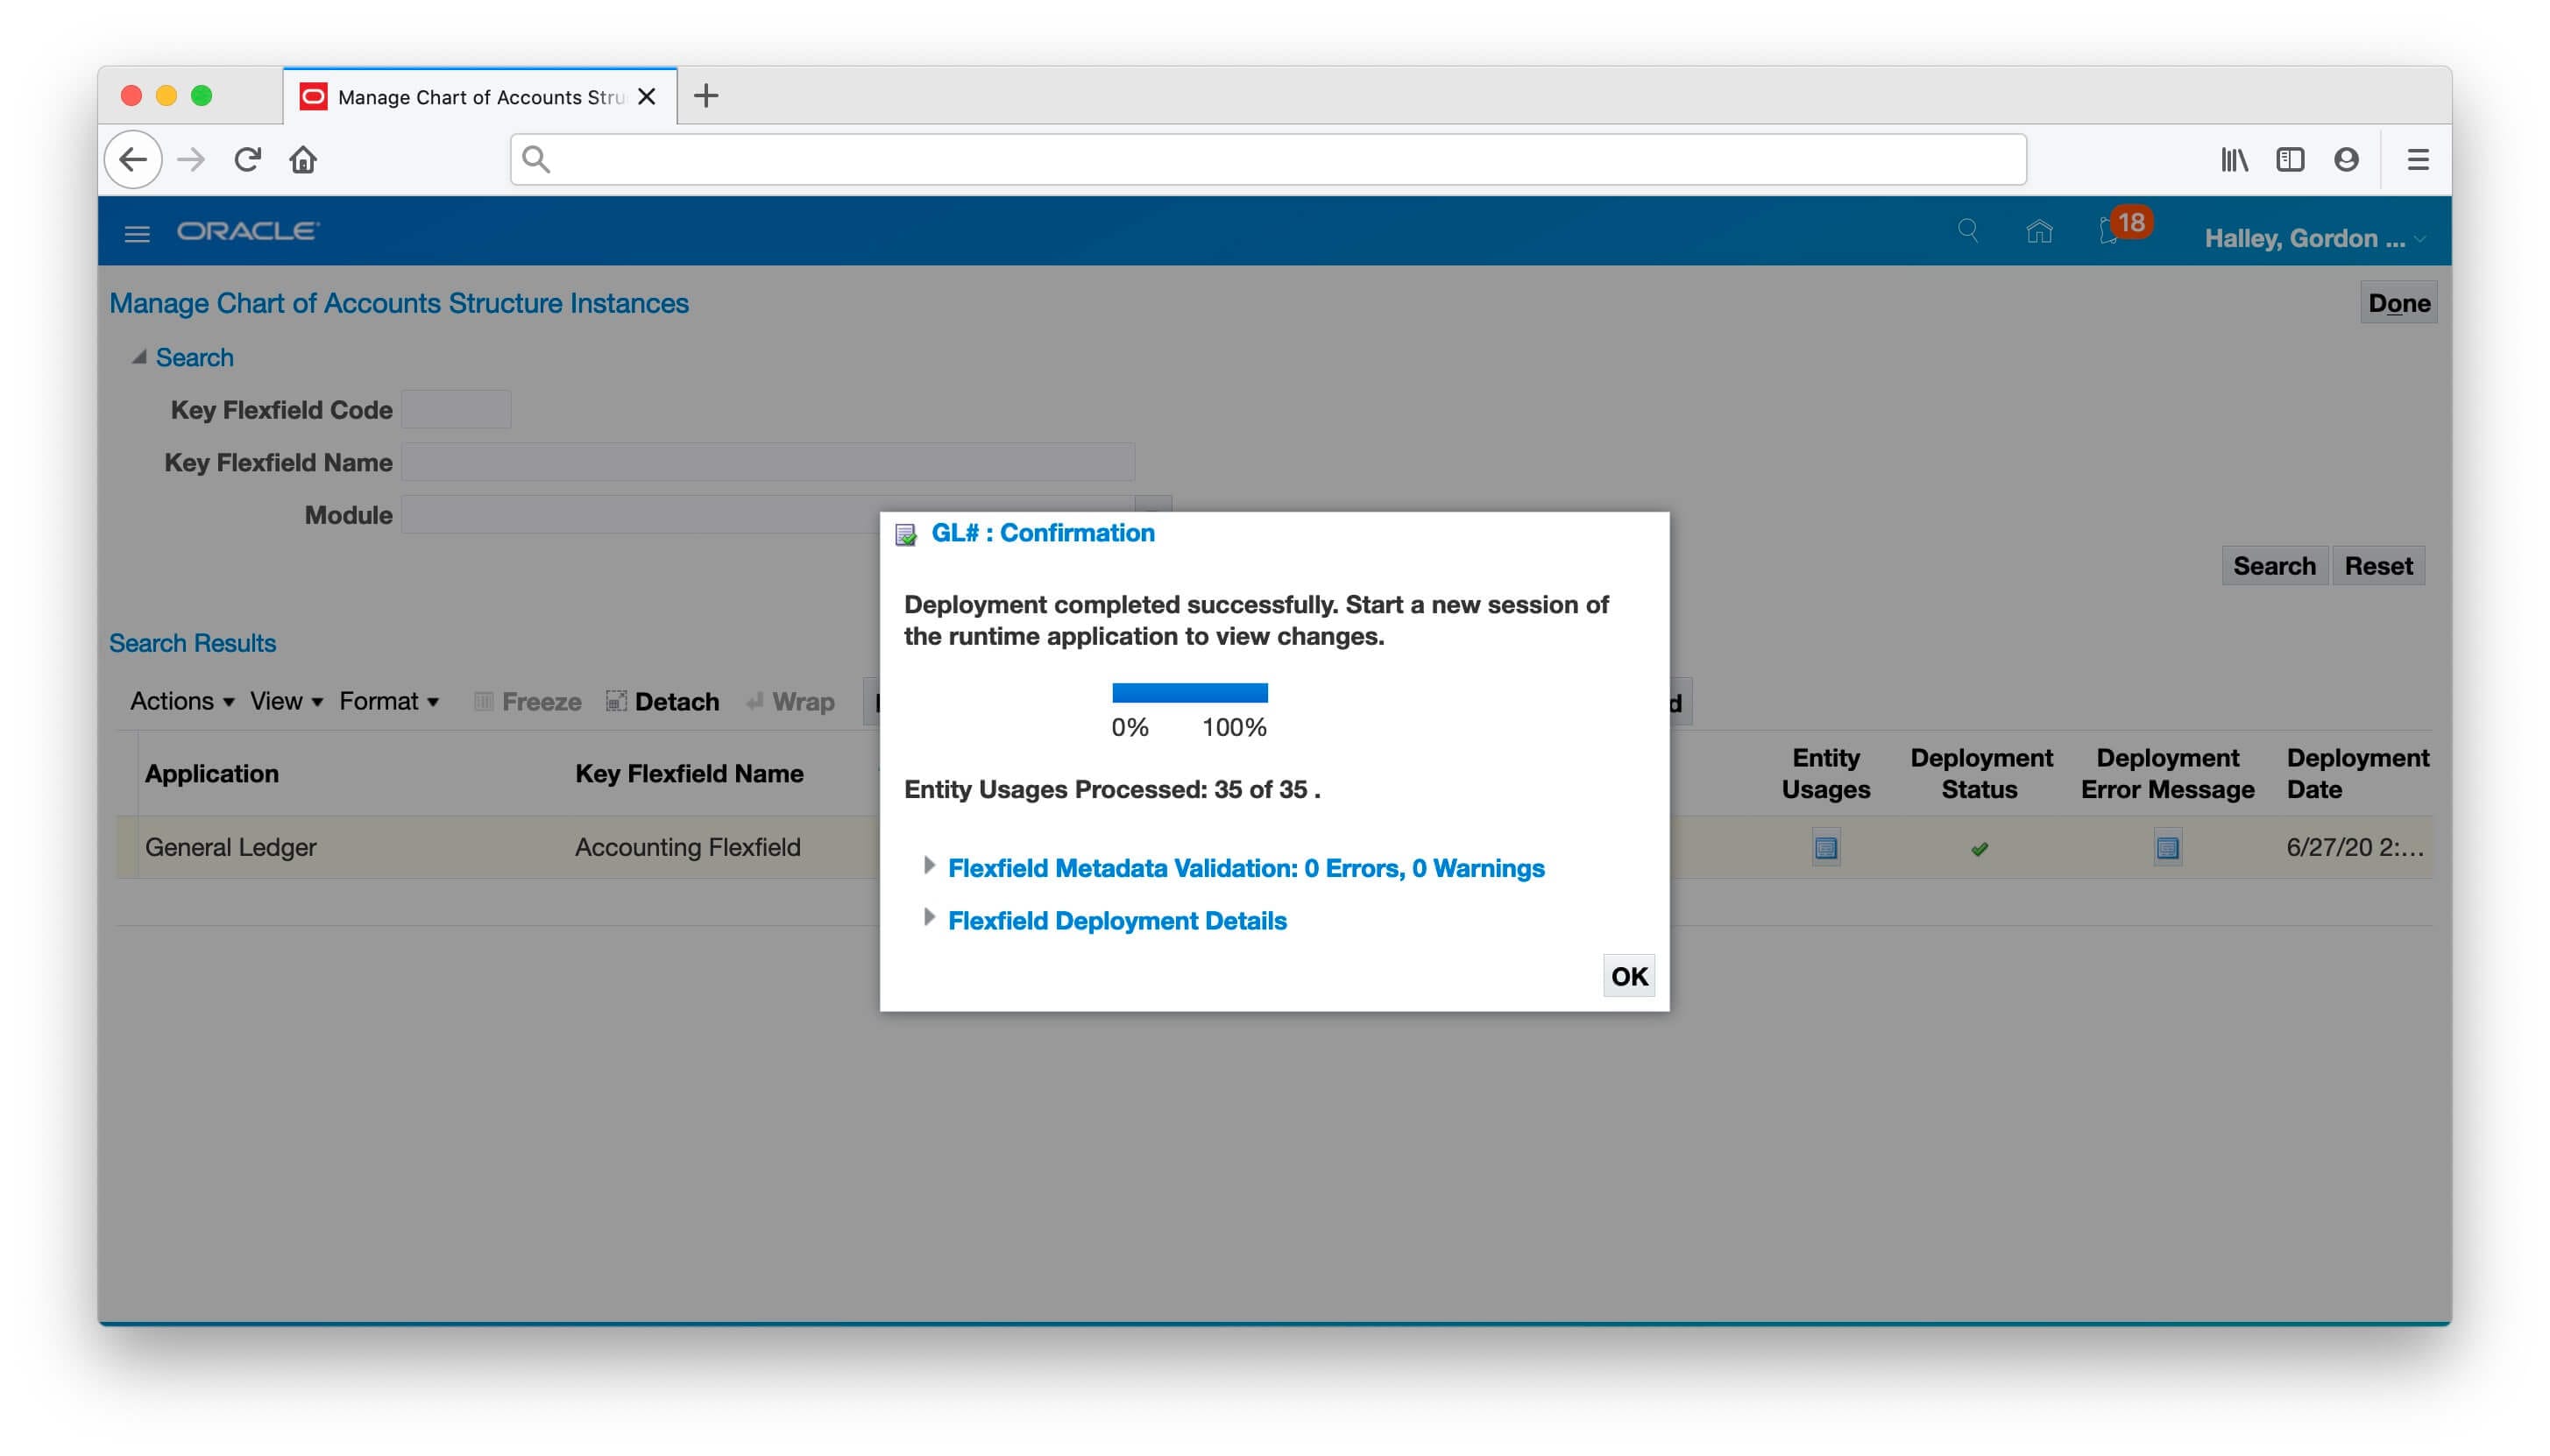Screen dimensions: 2550x1456
Task: Click the Accounting Flexfield cell
Action: coord(688,847)
